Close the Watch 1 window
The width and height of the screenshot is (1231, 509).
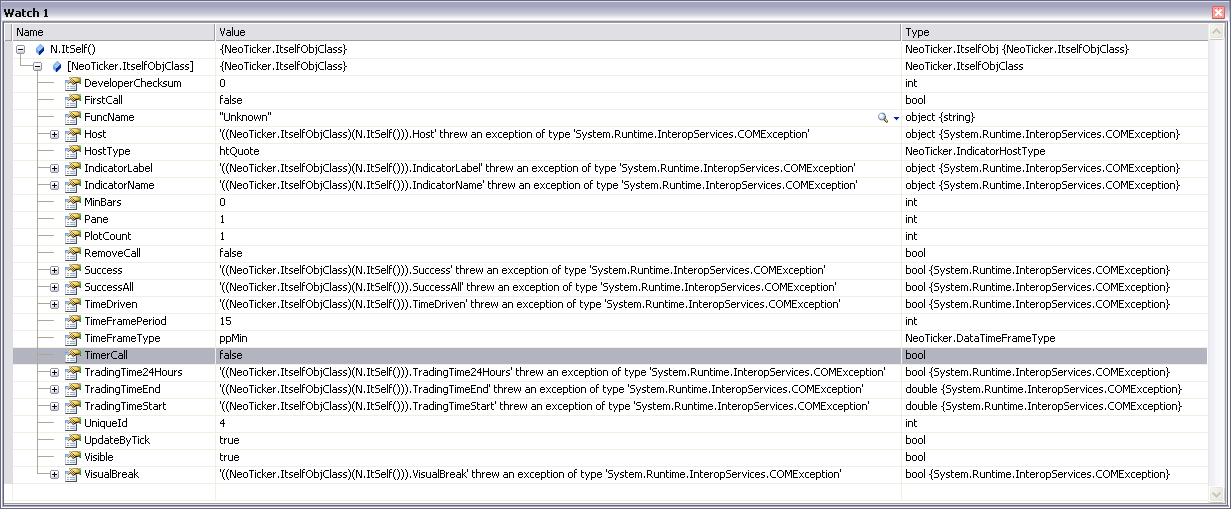click(x=1217, y=10)
